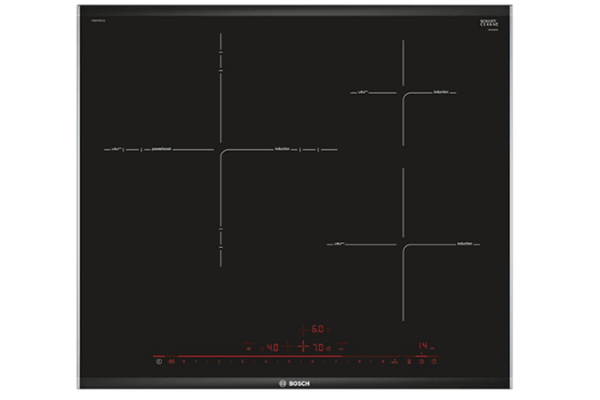Set power level 0 on the slider scale
Image resolution: width=600 pixels, height=400 pixels.
[x=184, y=361]
